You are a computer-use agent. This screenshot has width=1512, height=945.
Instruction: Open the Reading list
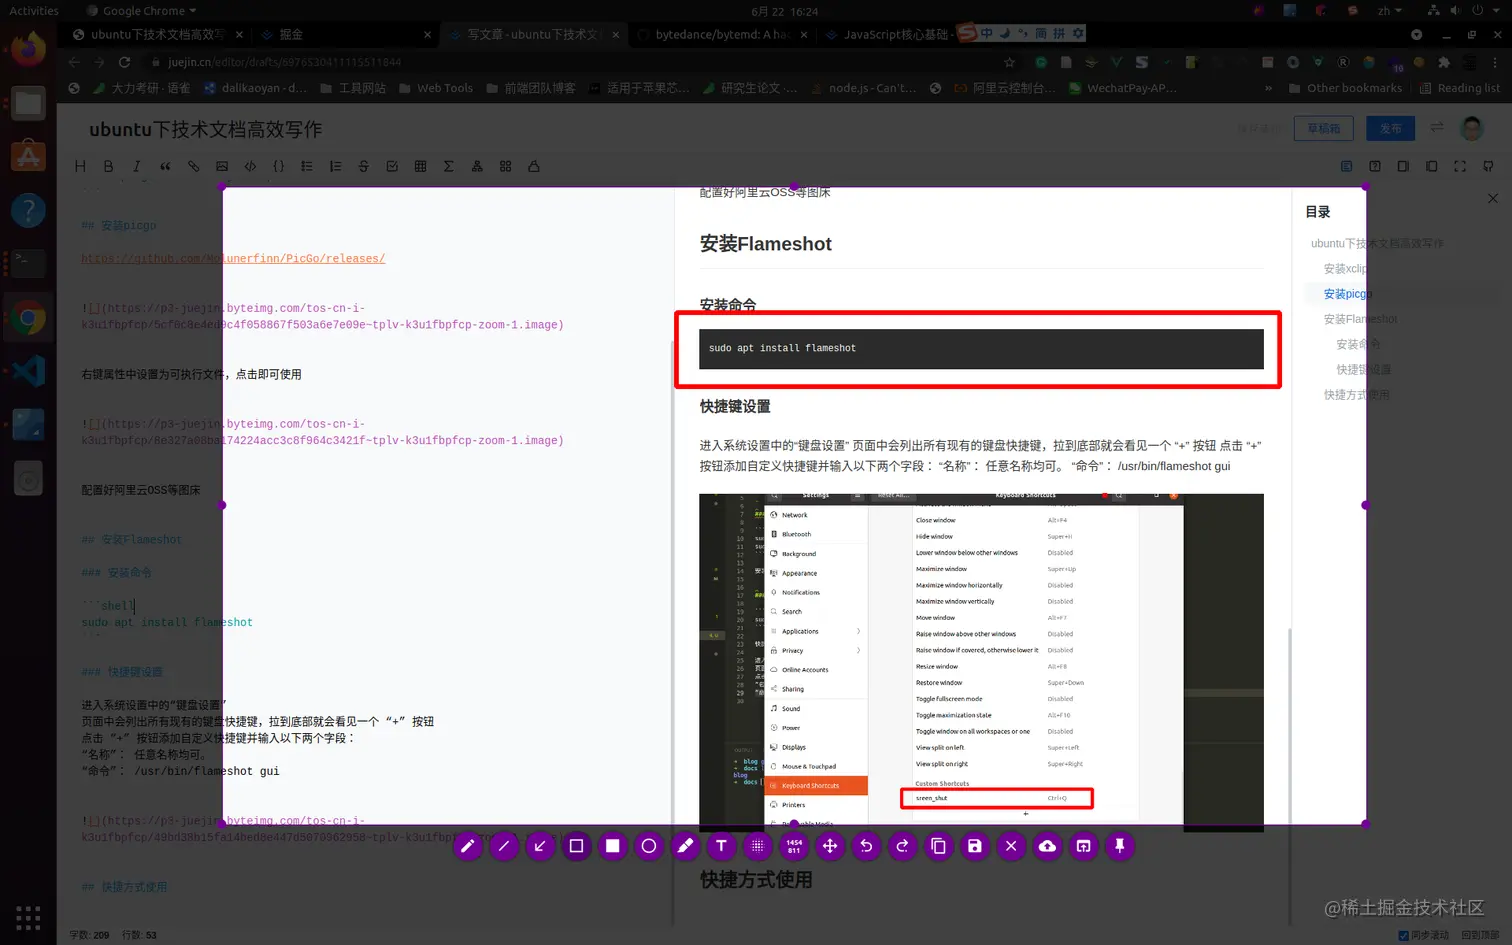tap(1459, 88)
